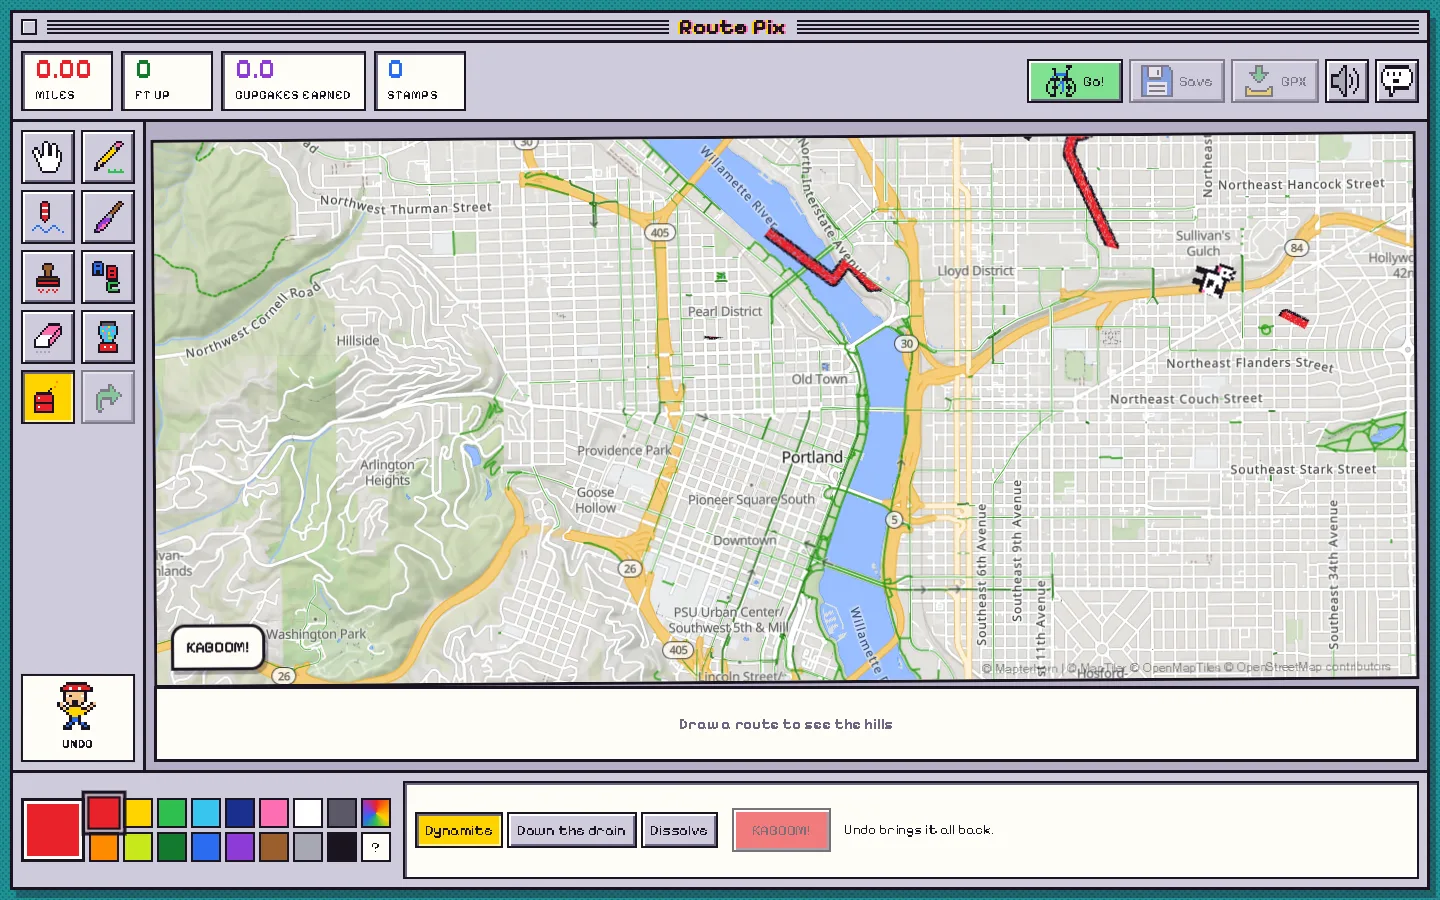Select the rubber stamp tool

48,277
